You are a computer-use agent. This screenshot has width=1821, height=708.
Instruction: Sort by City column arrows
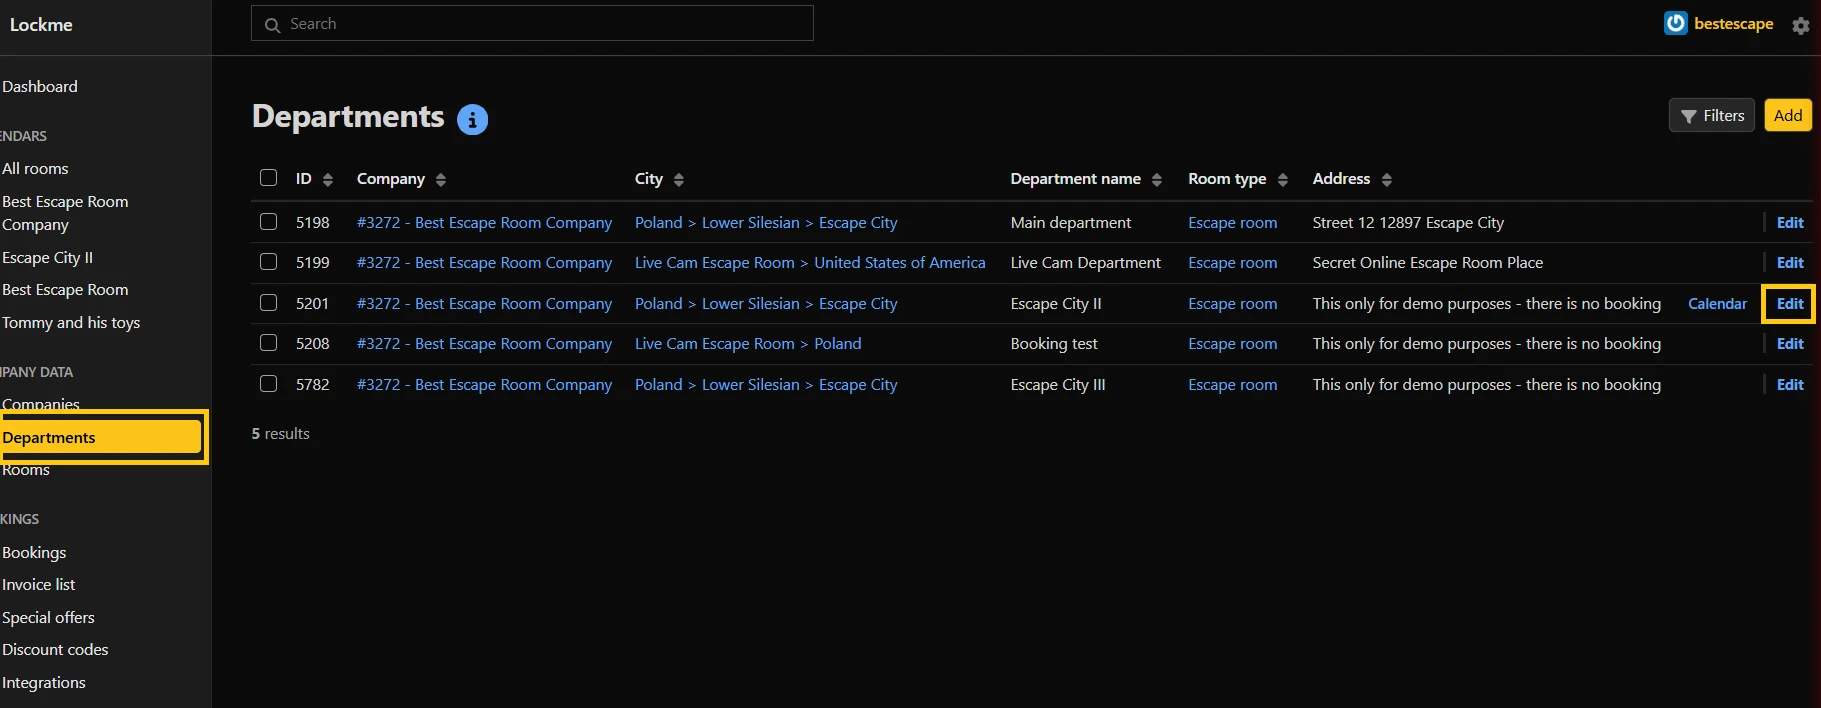(x=679, y=180)
